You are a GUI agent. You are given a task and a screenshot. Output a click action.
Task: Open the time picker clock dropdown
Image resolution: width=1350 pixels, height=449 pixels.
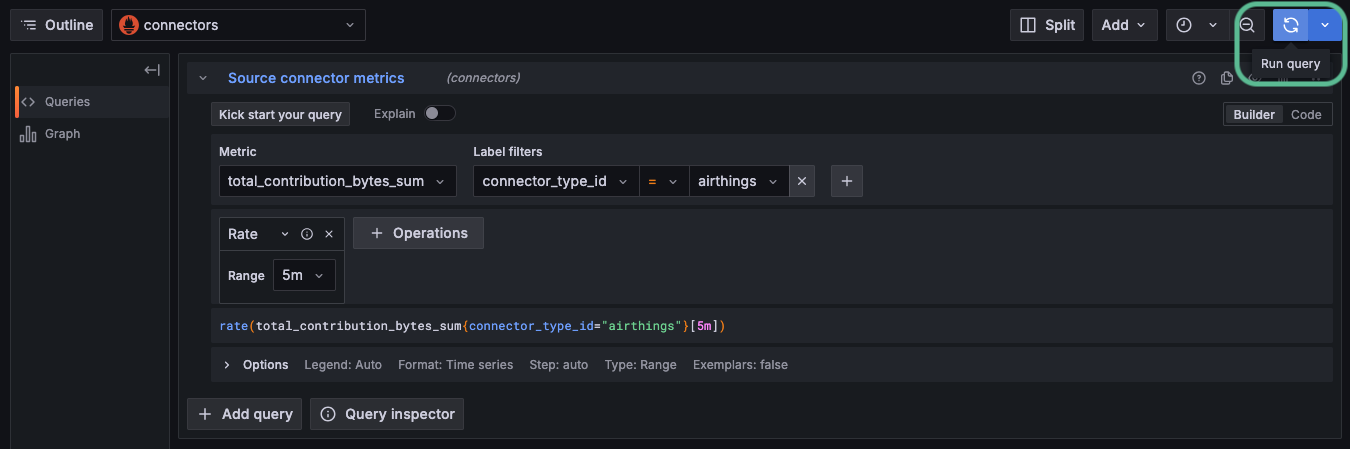1197,25
